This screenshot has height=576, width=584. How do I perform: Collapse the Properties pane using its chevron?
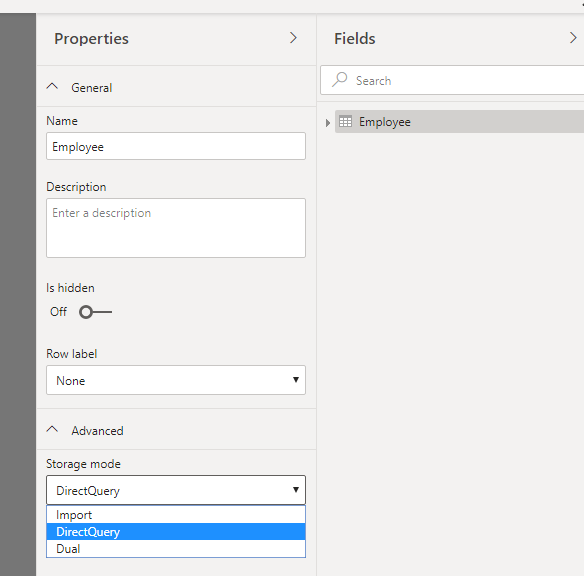(293, 38)
